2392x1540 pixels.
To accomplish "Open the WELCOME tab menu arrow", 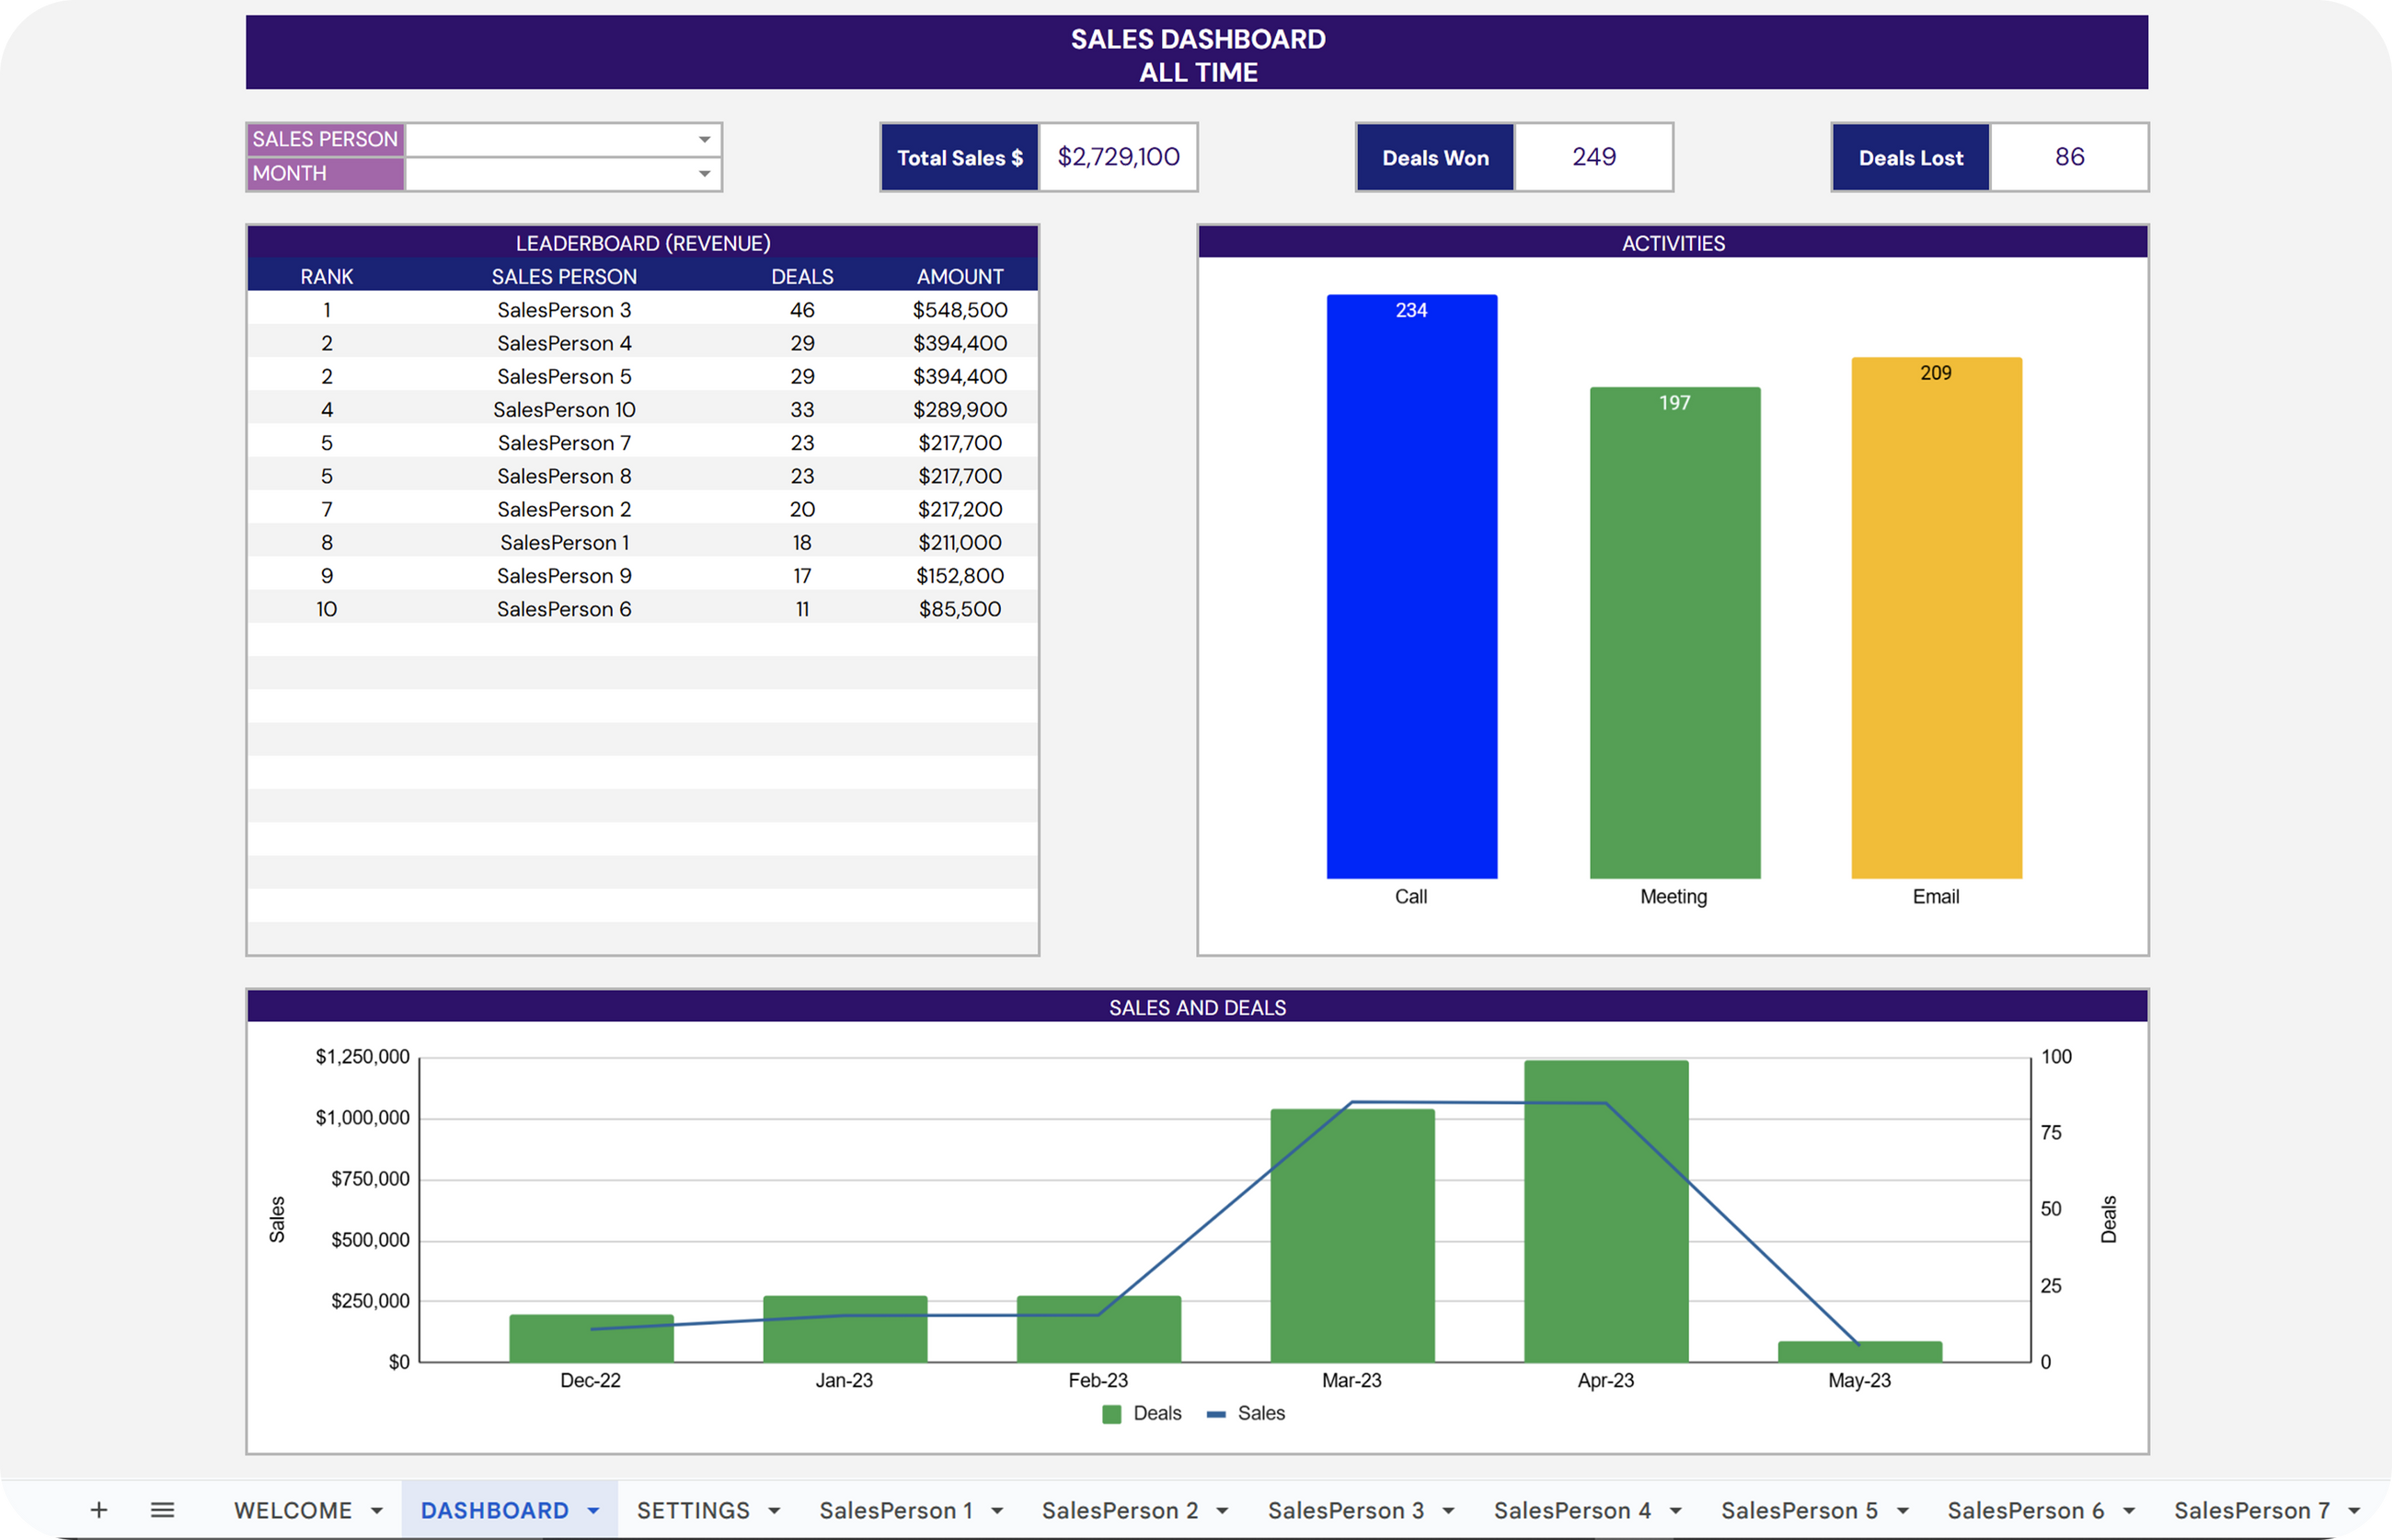I will click(377, 1511).
